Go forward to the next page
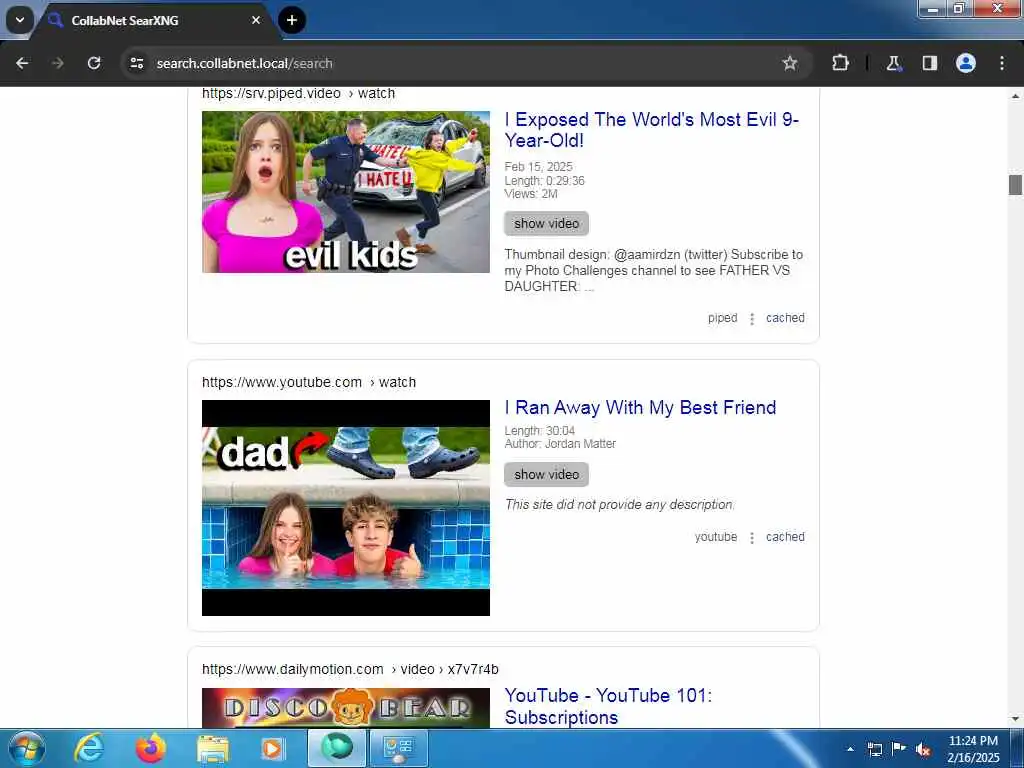The image size is (1024, 768). coord(57,63)
